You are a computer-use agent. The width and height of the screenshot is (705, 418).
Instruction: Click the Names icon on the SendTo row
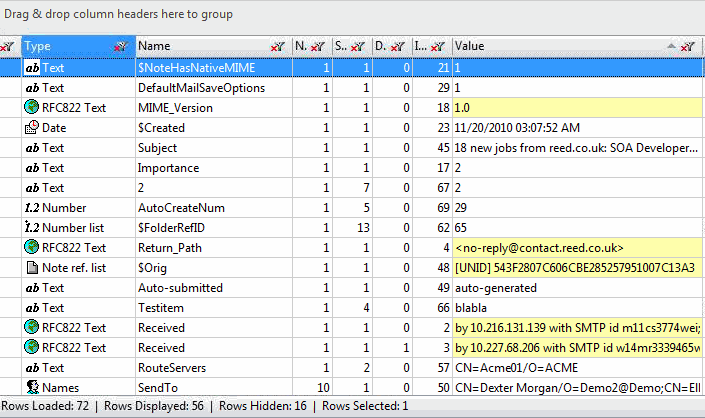click(32, 388)
